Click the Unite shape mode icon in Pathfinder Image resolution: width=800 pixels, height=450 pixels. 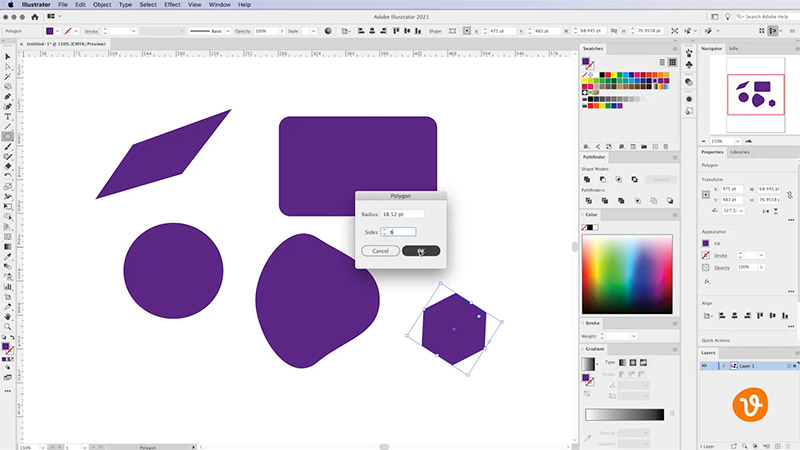[587, 180]
